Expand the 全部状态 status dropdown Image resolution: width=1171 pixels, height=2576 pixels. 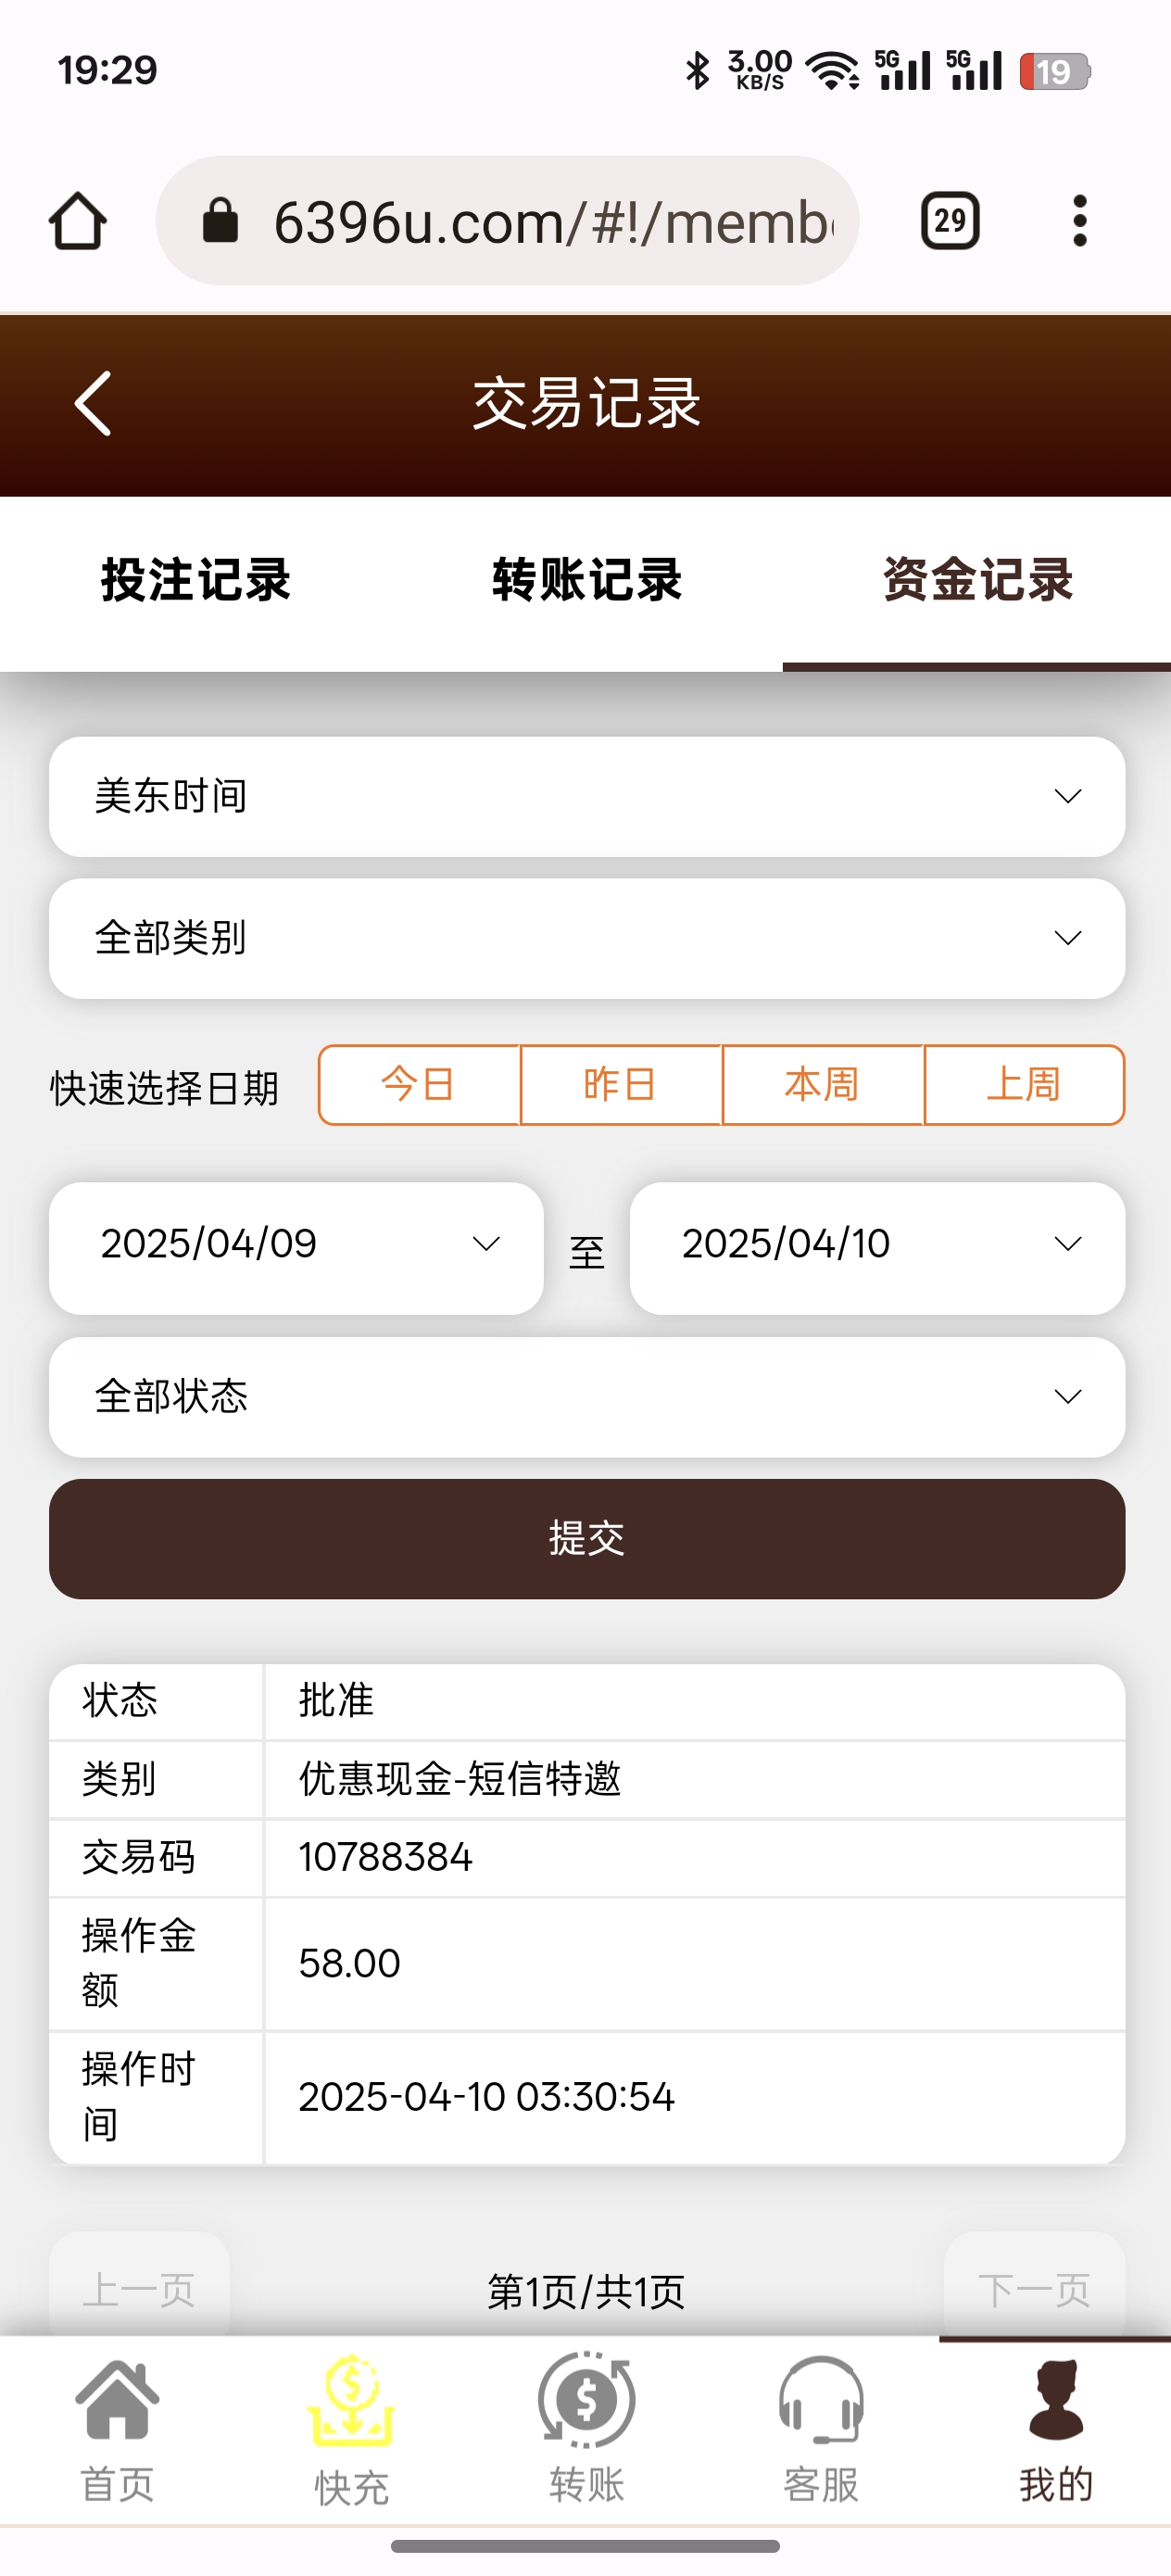pyautogui.click(x=586, y=1397)
